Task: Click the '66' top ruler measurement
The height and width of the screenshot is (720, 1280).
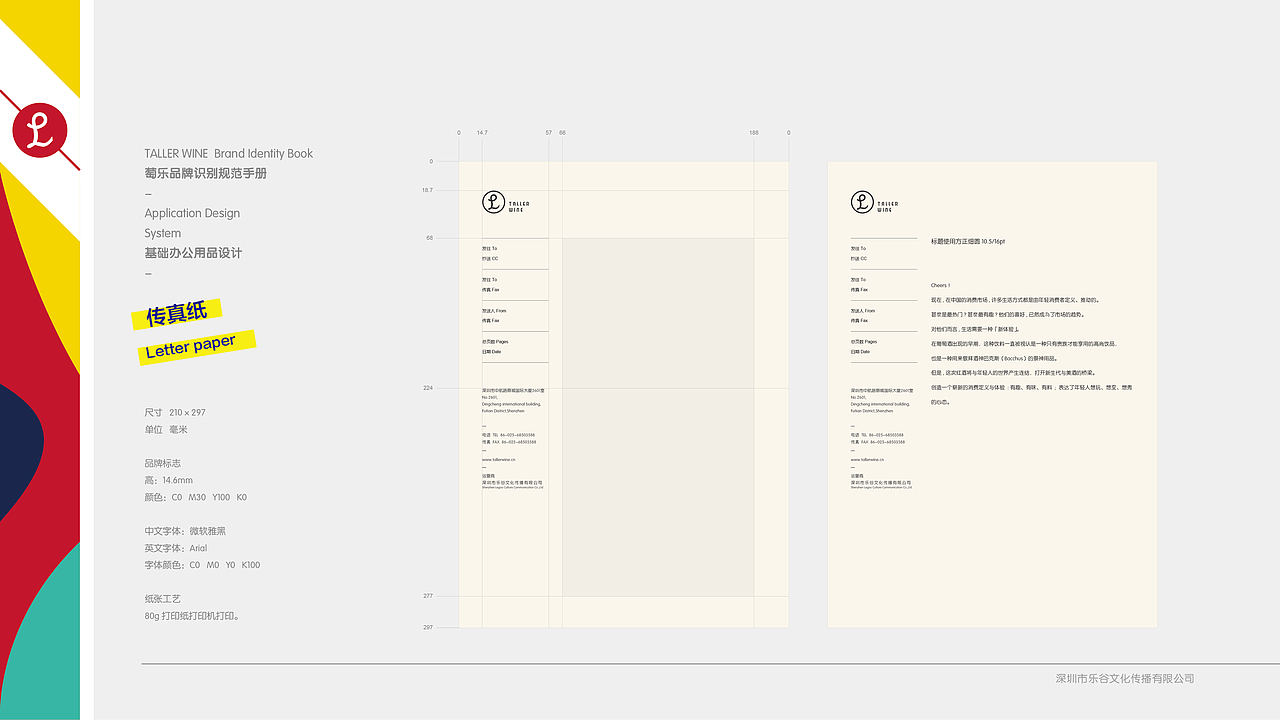Action: (562, 132)
